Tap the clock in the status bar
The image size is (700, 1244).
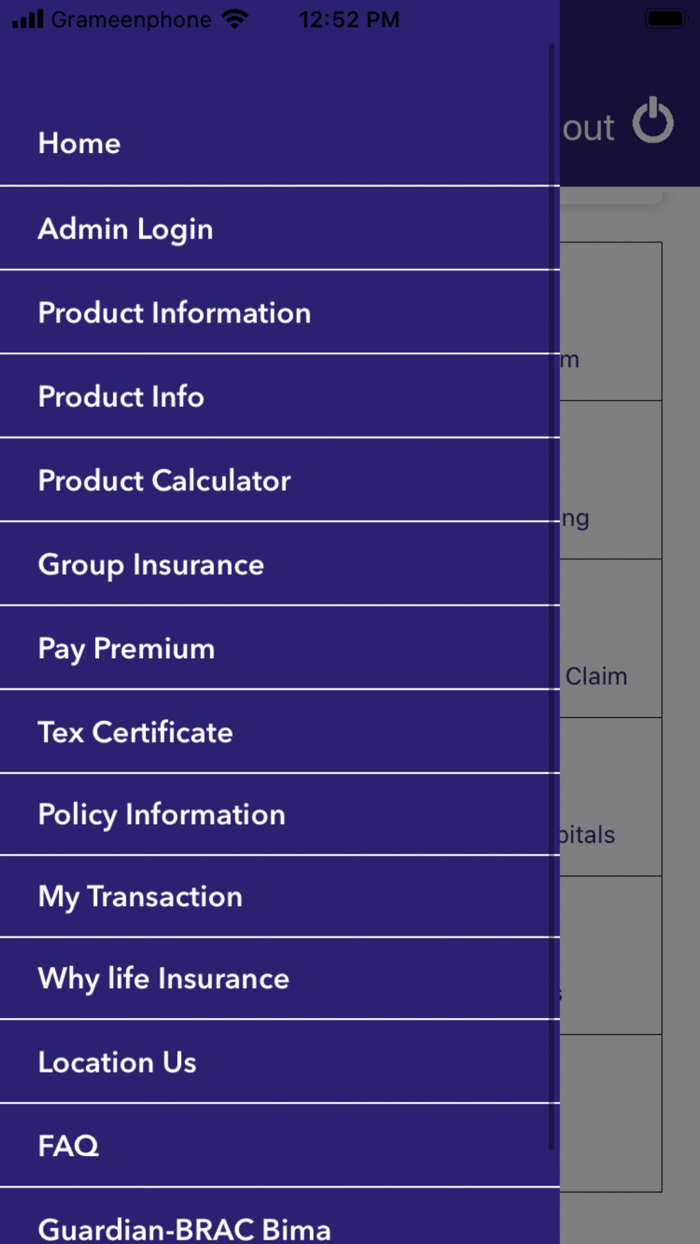tap(349, 17)
